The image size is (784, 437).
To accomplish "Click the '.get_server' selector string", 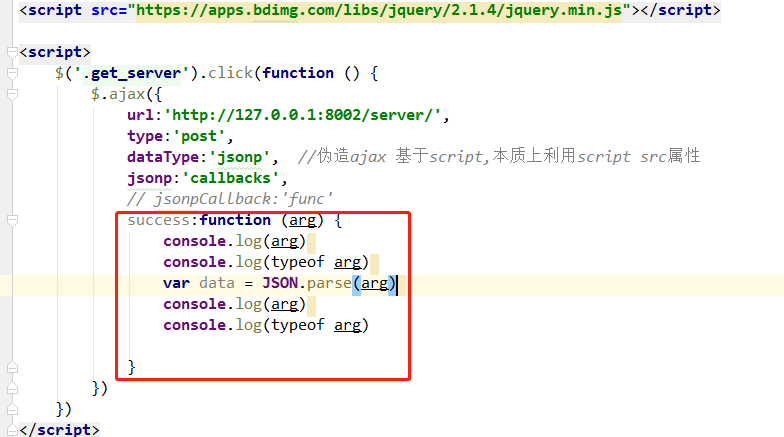I will click(x=132, y=73).
